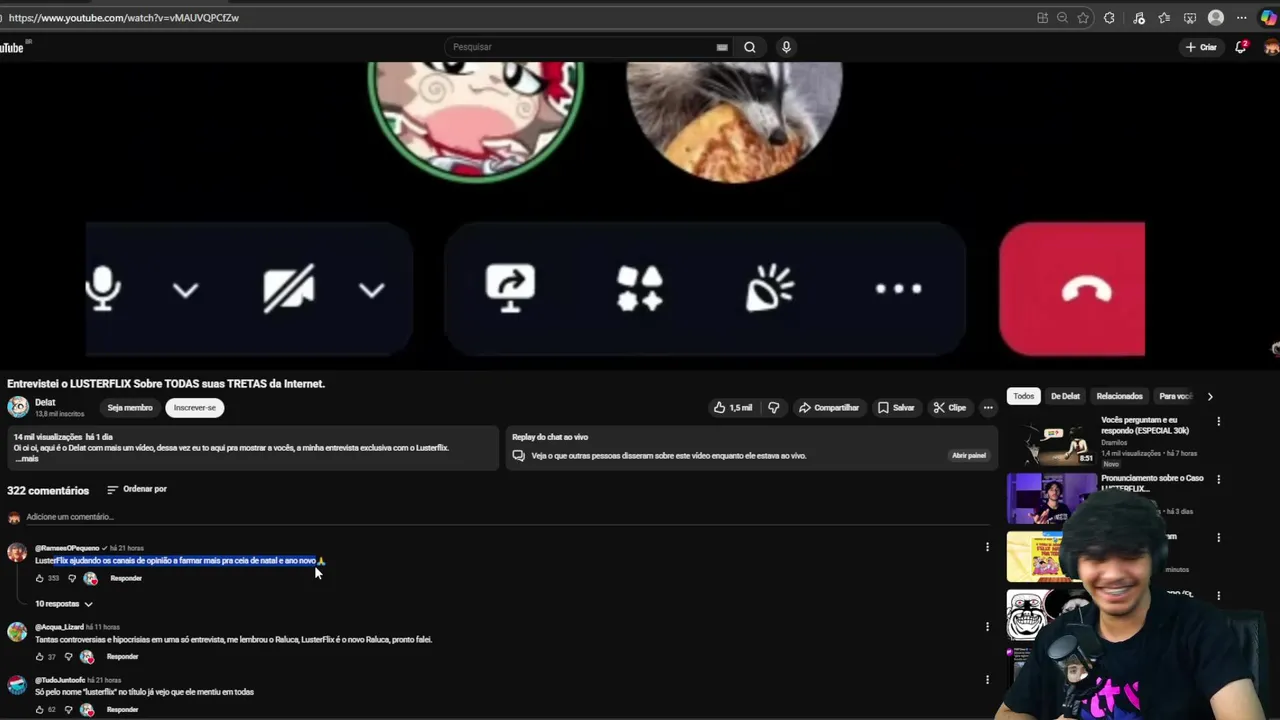
Task: Click the red hang up call button
Action: coord(1072,289)
